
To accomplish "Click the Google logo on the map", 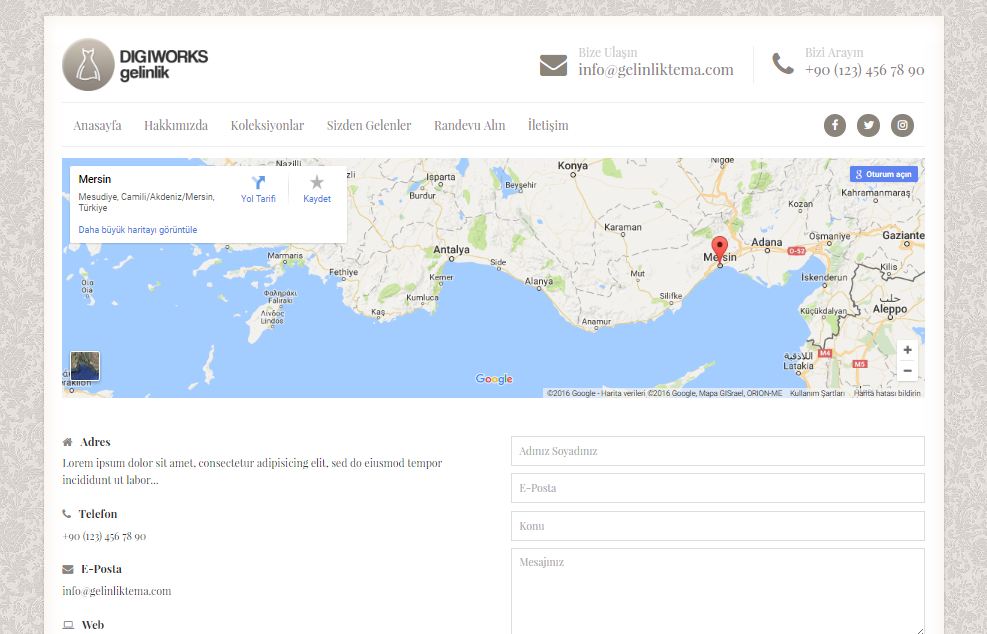I will [494, 379].
